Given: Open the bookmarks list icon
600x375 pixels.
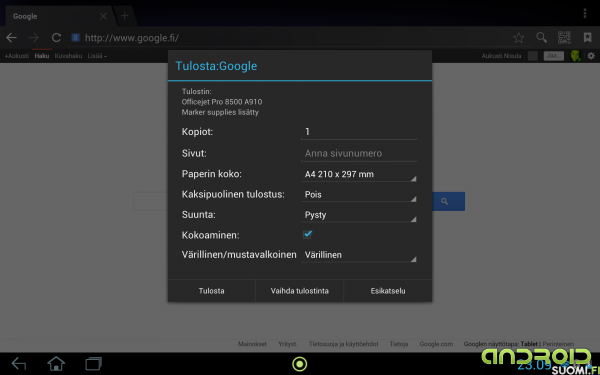Looking at the screenshot, I should pos(587,38).
